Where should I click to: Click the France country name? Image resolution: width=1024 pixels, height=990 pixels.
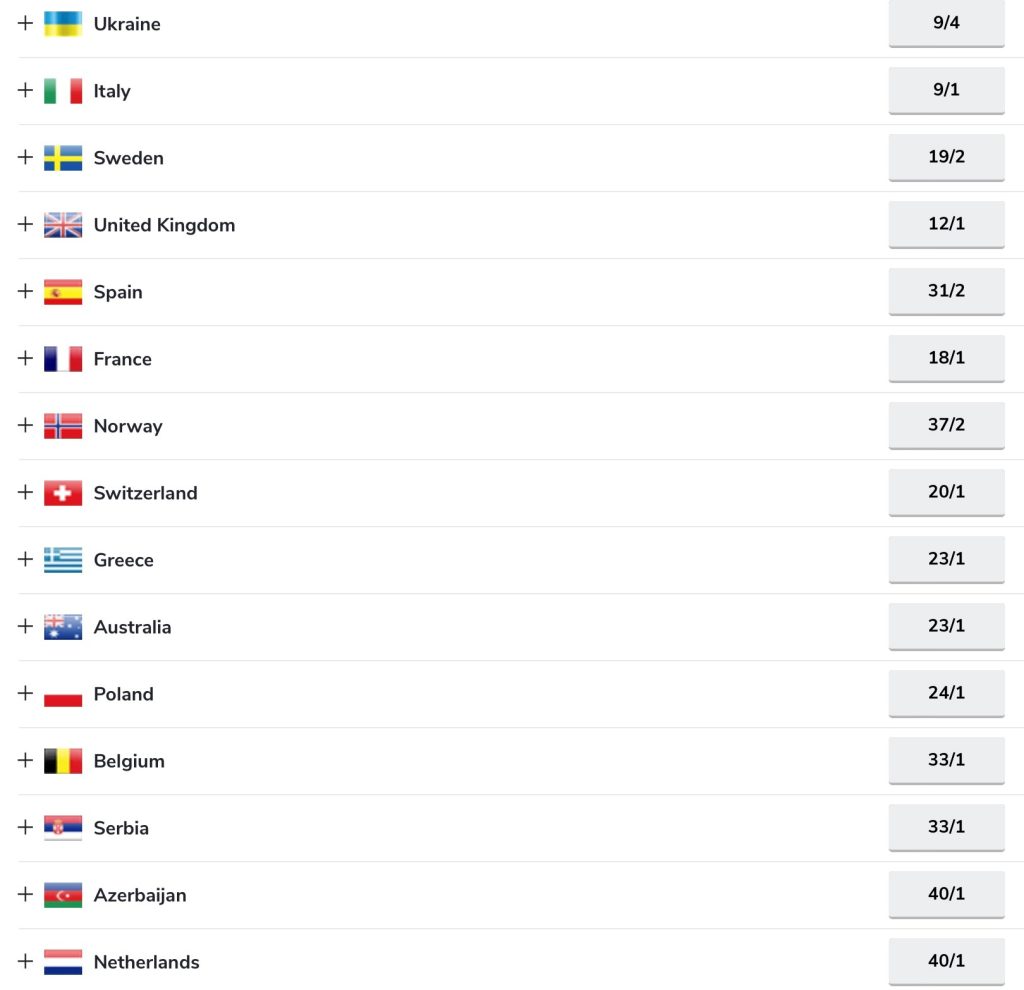[x=122, y=359]
